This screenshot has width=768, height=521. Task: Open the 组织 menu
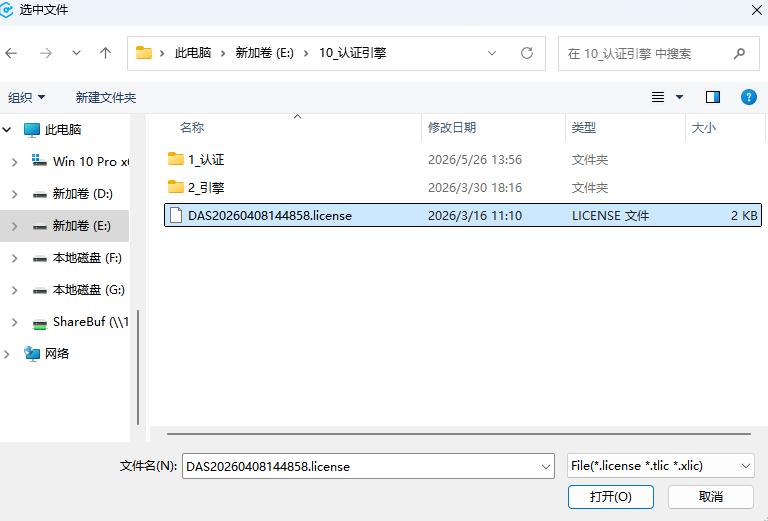coord(26,97)
